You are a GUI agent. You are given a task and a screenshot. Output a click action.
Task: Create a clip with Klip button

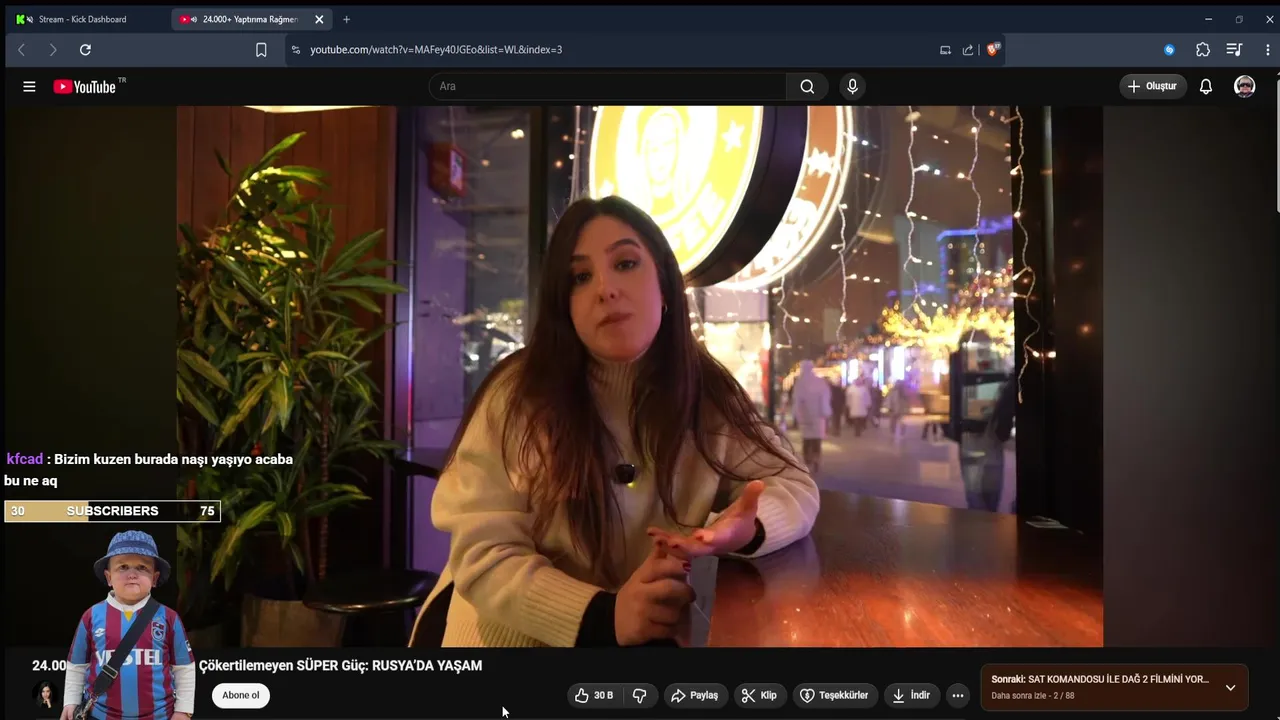click(x=759, y=695)
